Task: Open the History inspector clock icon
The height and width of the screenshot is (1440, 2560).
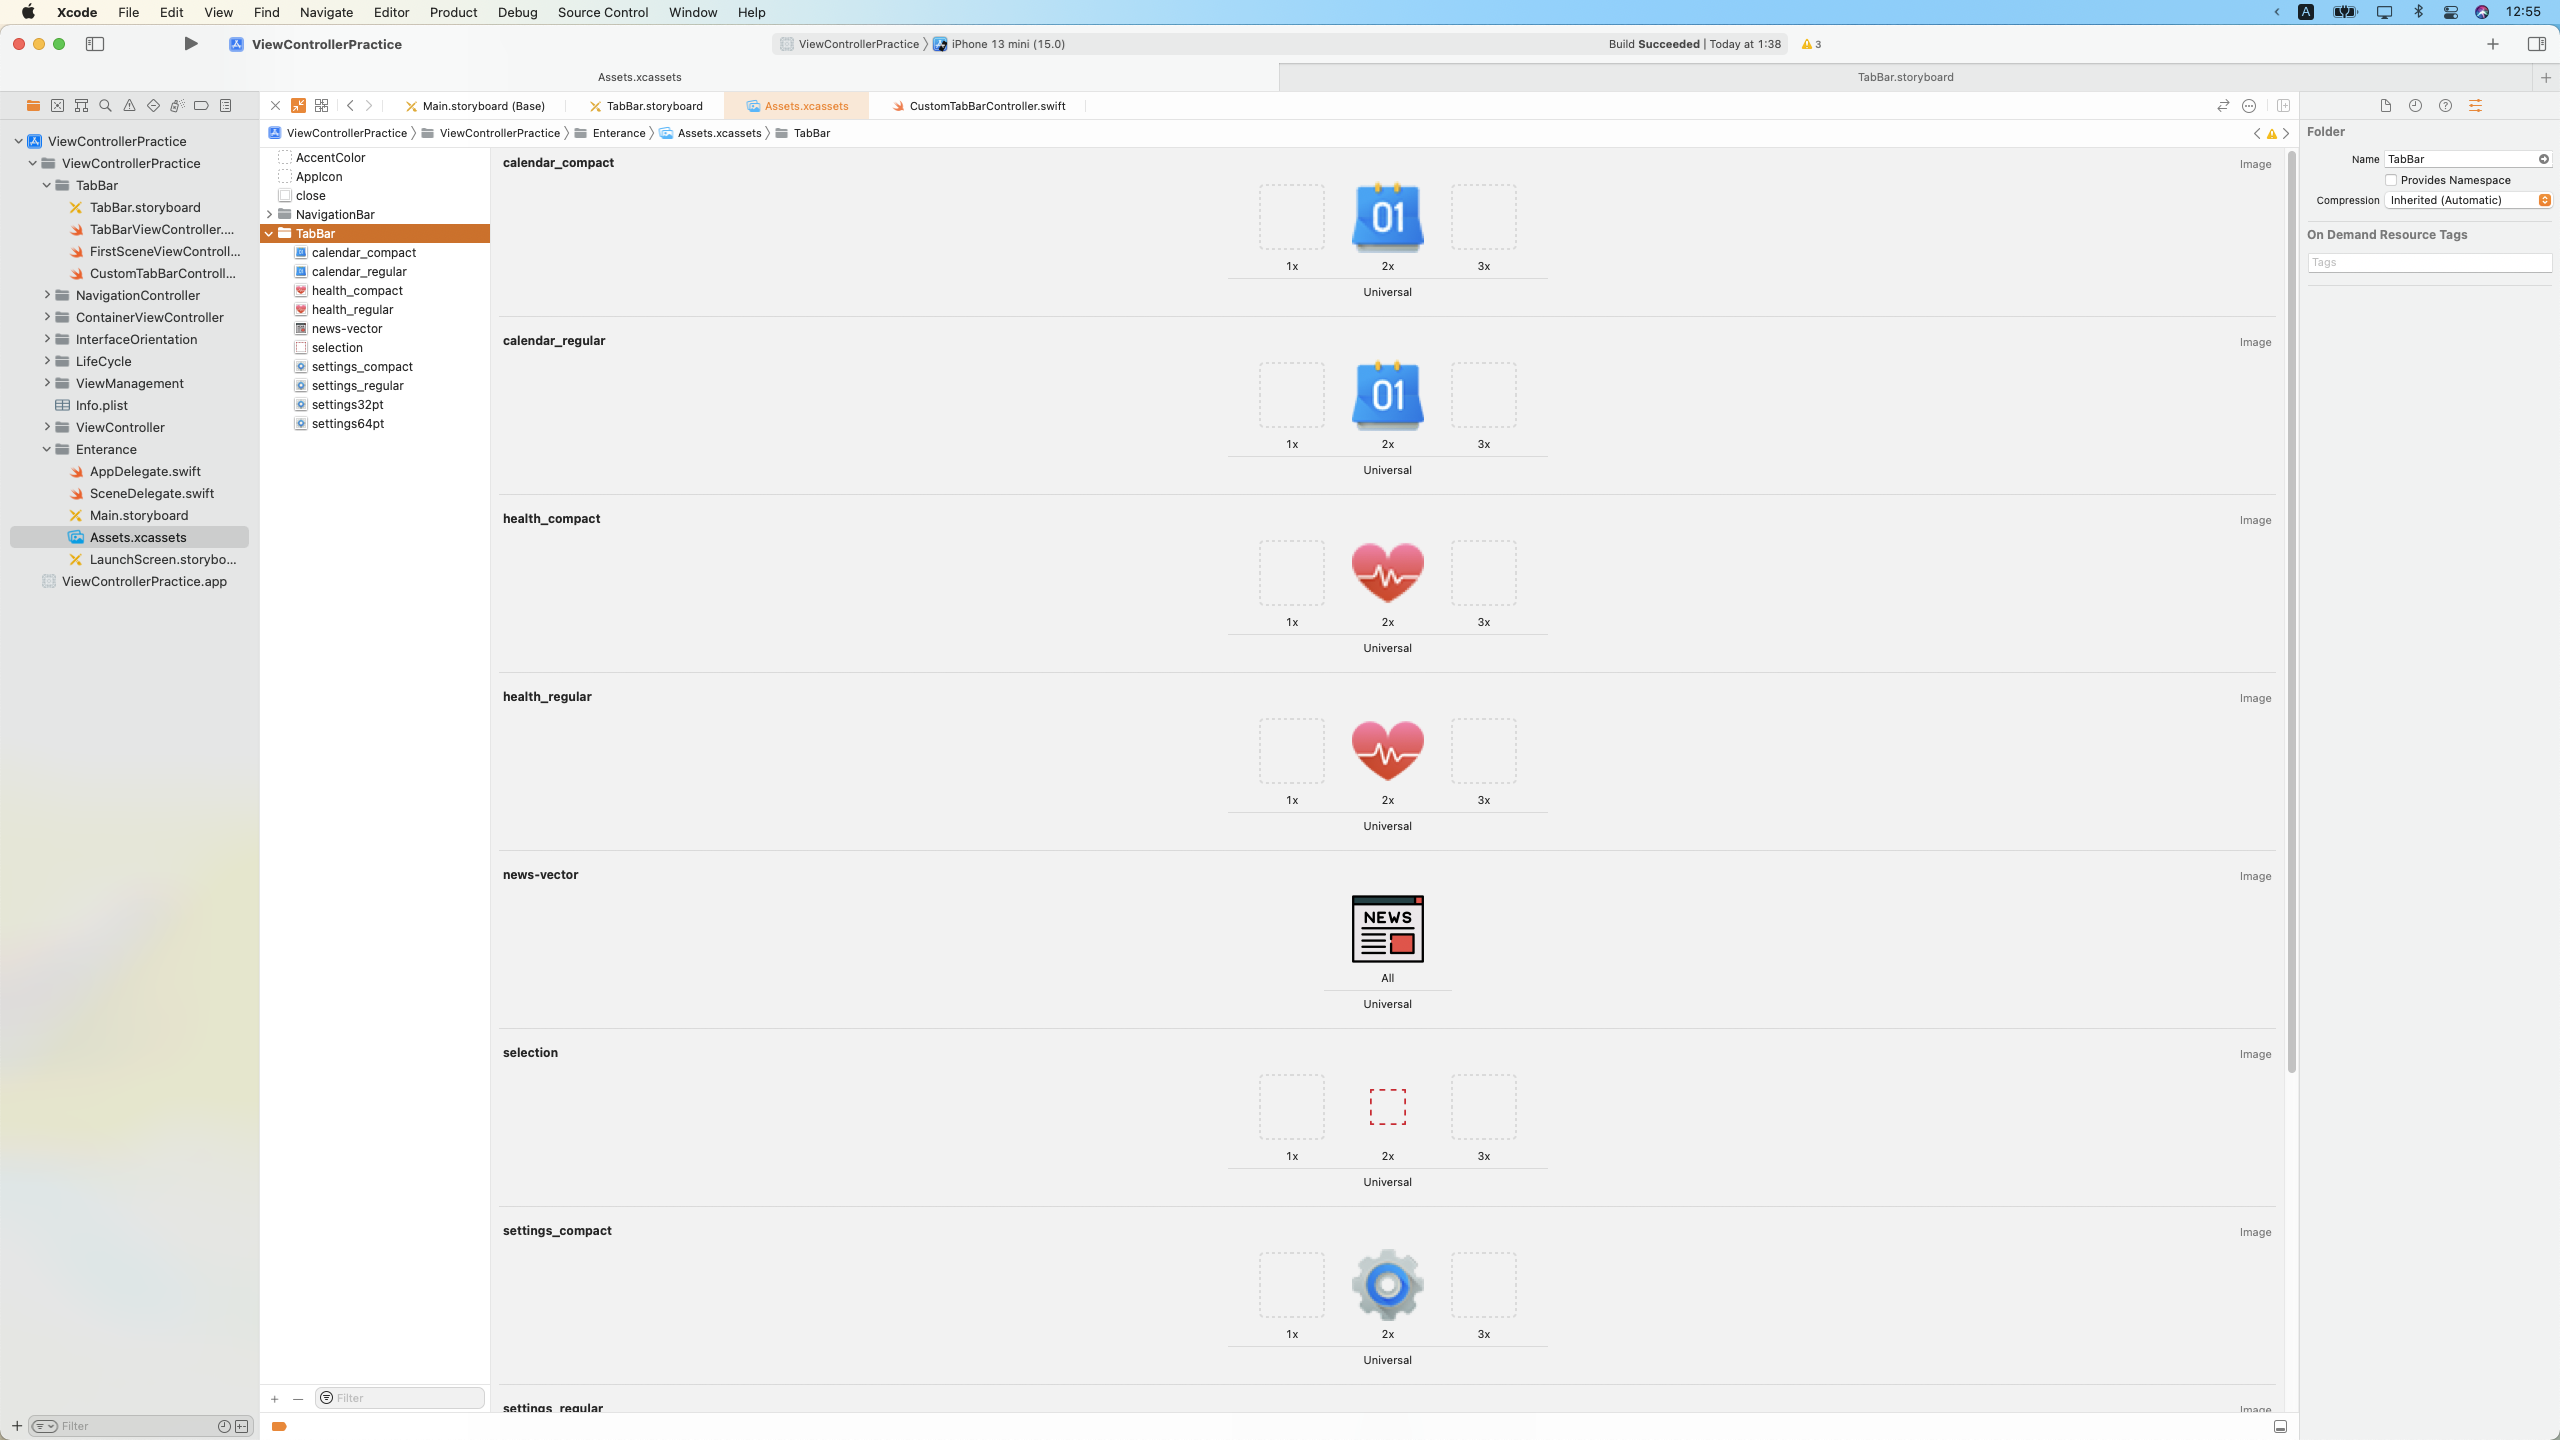Action: point(2415,106)
